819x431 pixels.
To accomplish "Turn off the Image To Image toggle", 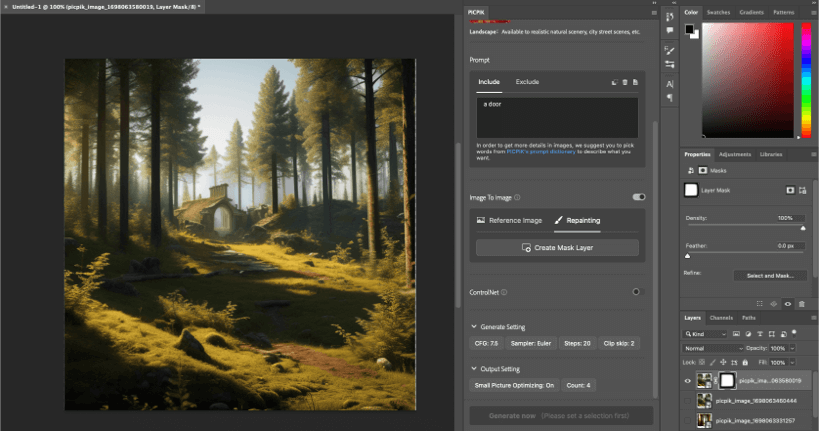I will tap(638, 198).
